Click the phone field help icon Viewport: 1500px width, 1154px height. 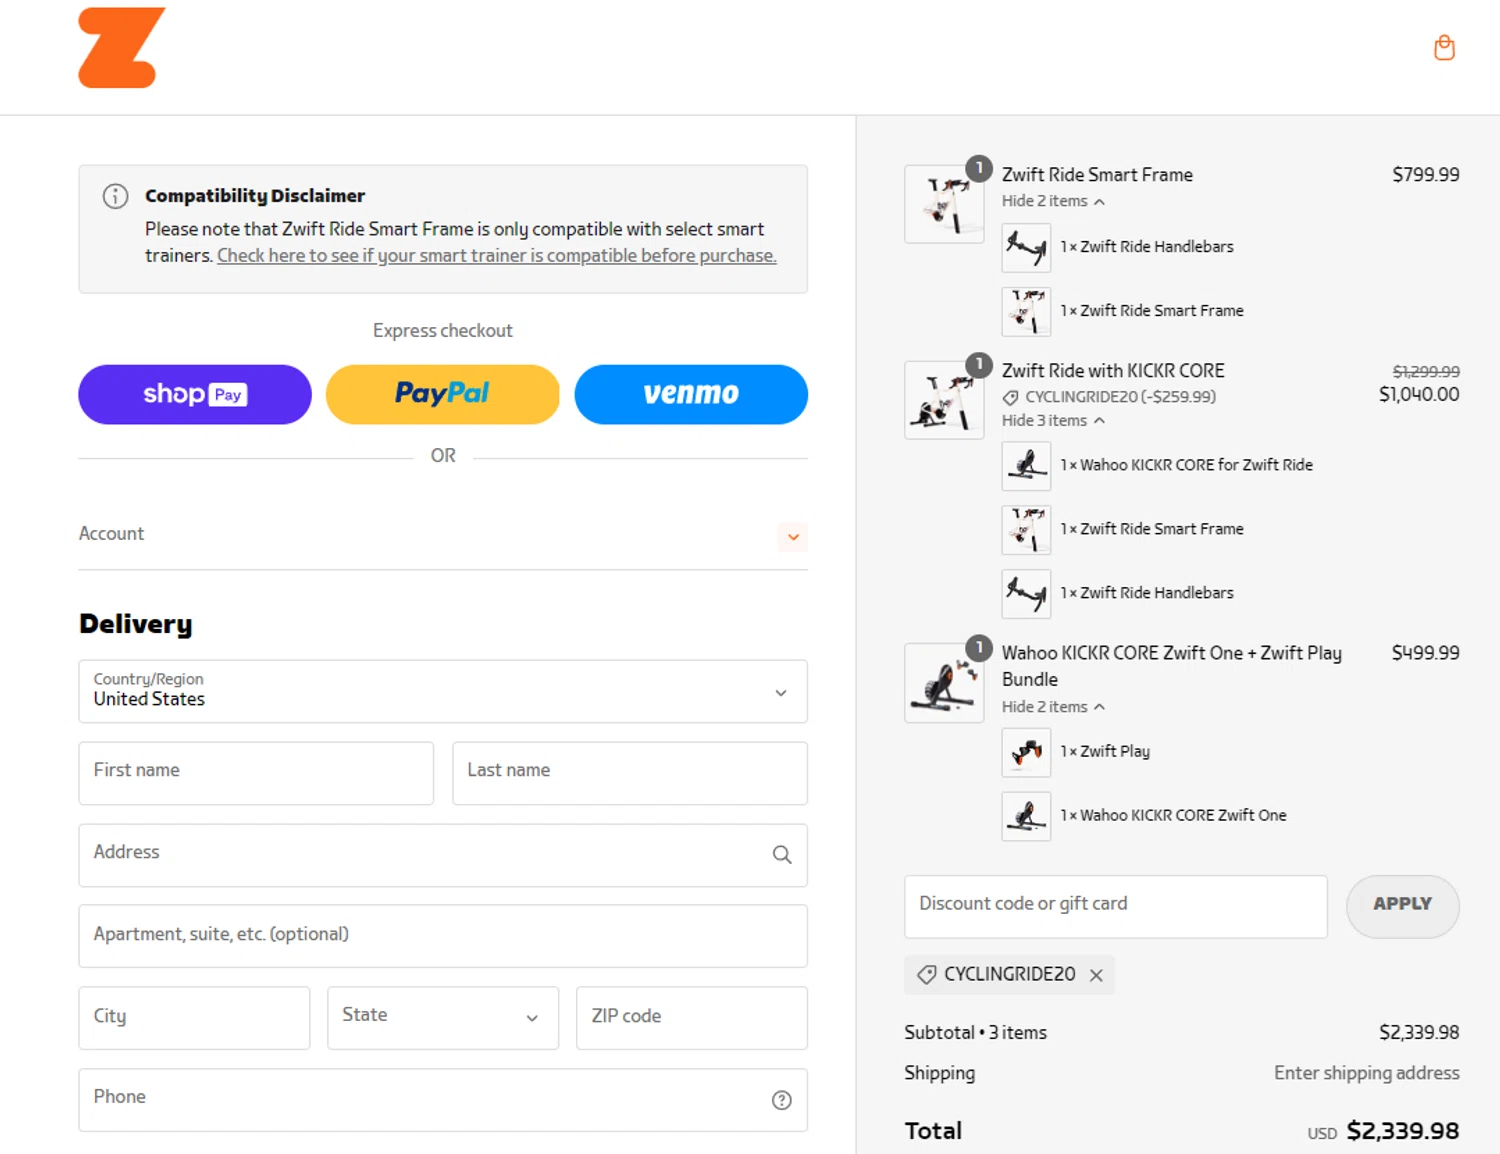click(782, 1100)
